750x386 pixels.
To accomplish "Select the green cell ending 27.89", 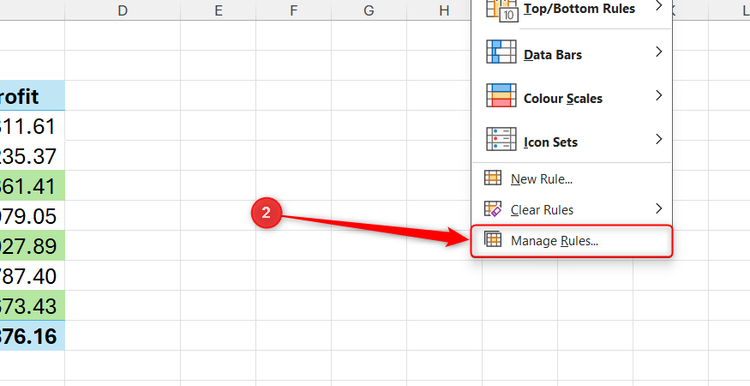I will point(32,246).
